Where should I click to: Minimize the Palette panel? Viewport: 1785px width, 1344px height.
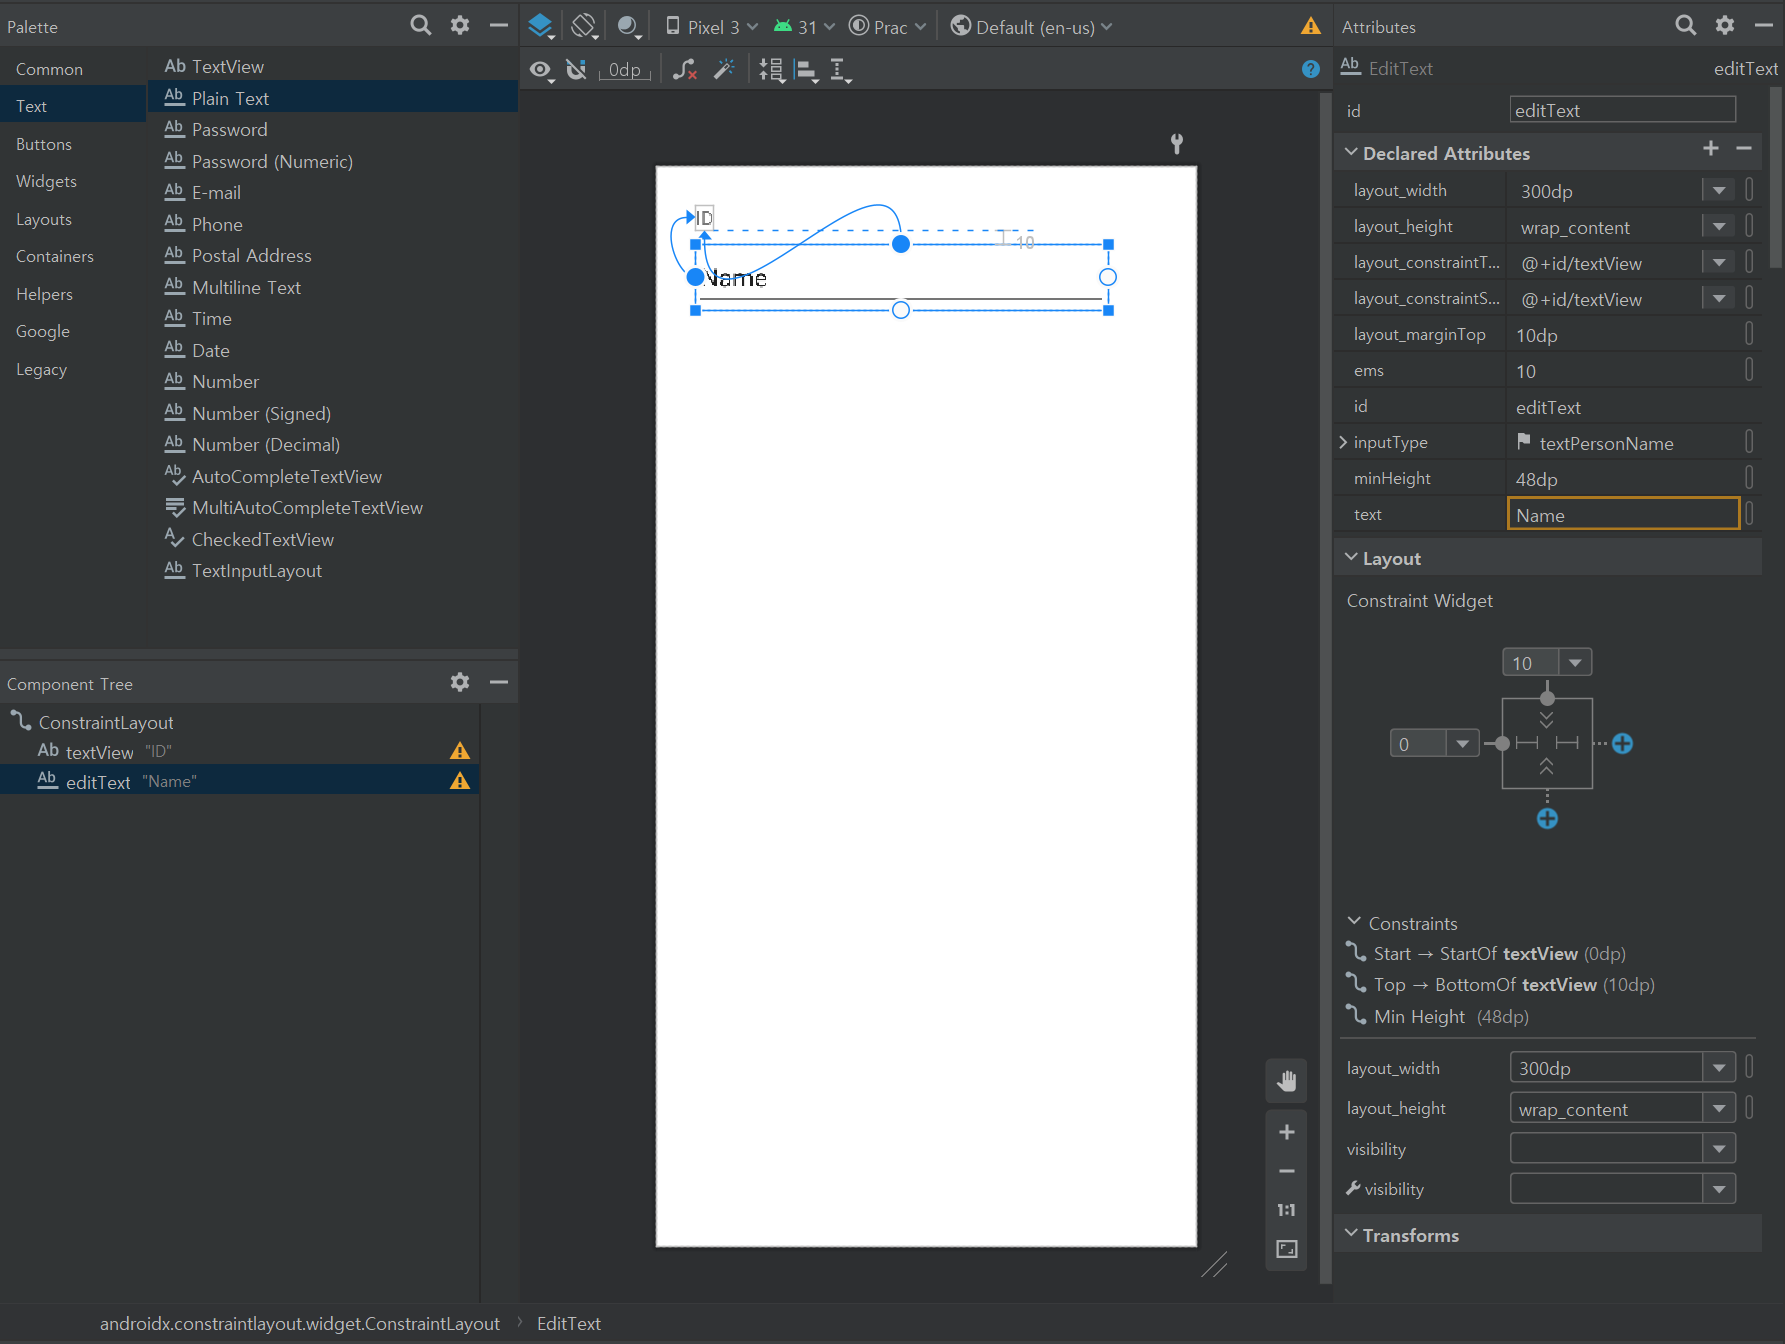pos(498,26)
